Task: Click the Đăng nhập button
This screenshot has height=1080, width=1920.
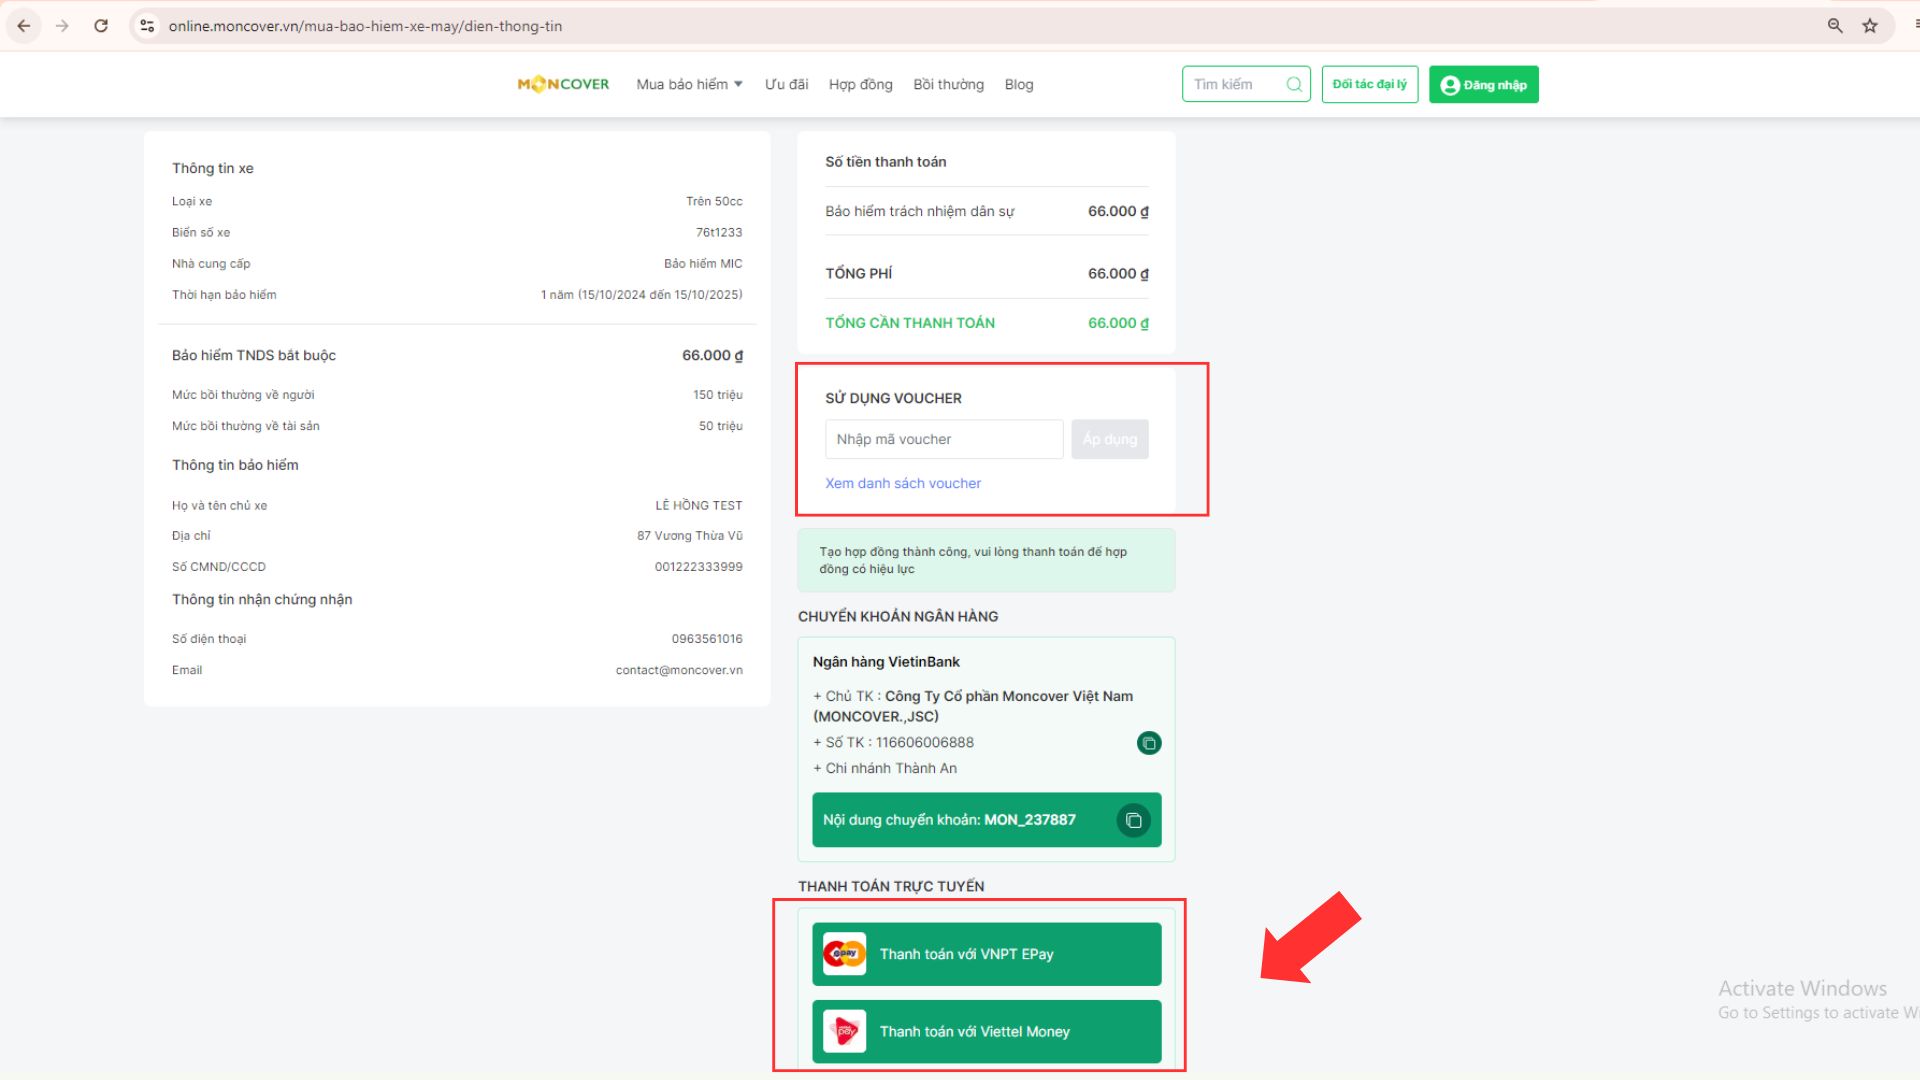Action: click(1483, 84)
